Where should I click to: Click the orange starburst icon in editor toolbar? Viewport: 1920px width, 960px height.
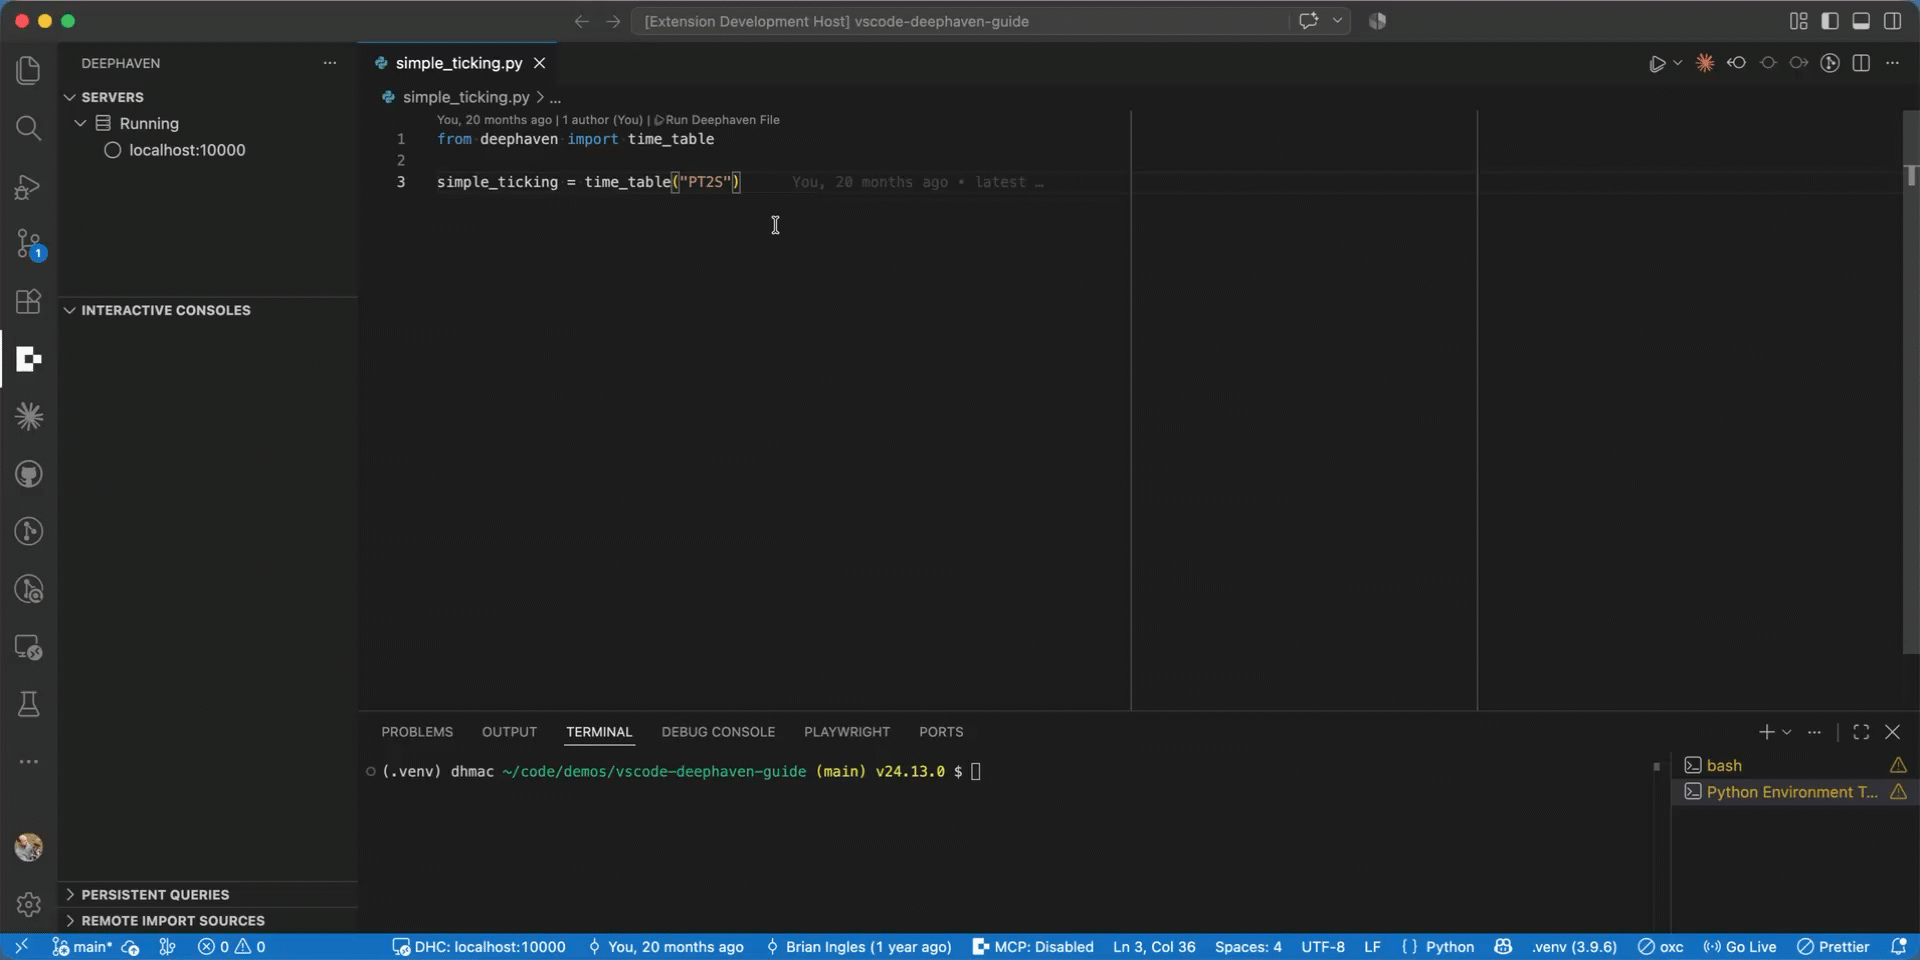(1705, 63)
